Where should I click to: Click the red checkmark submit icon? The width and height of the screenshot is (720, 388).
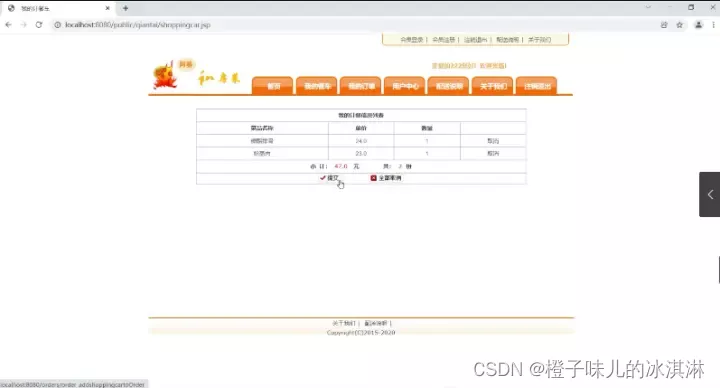pyautogui.click(x=323, y=178)
